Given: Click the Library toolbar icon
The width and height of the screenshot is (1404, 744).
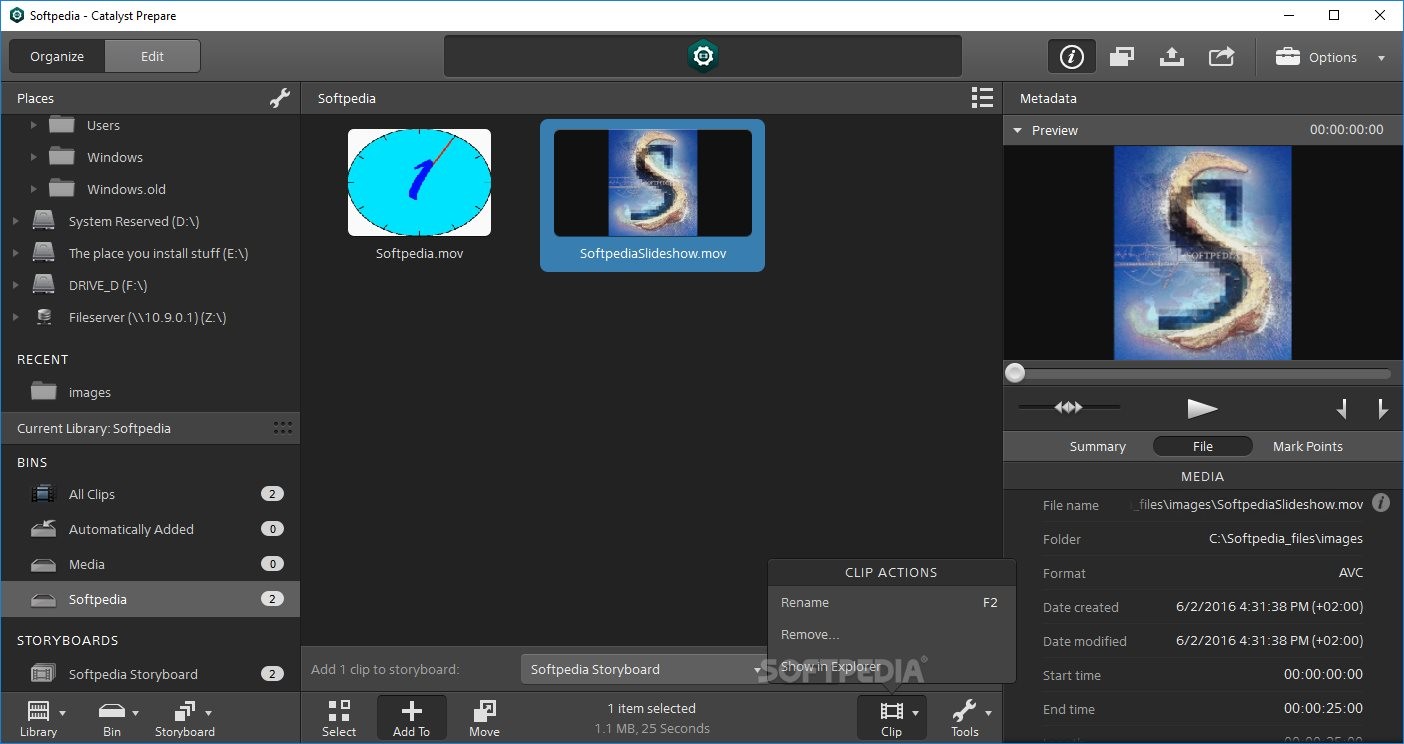Looking at the screenshot, I should (38, 719).
